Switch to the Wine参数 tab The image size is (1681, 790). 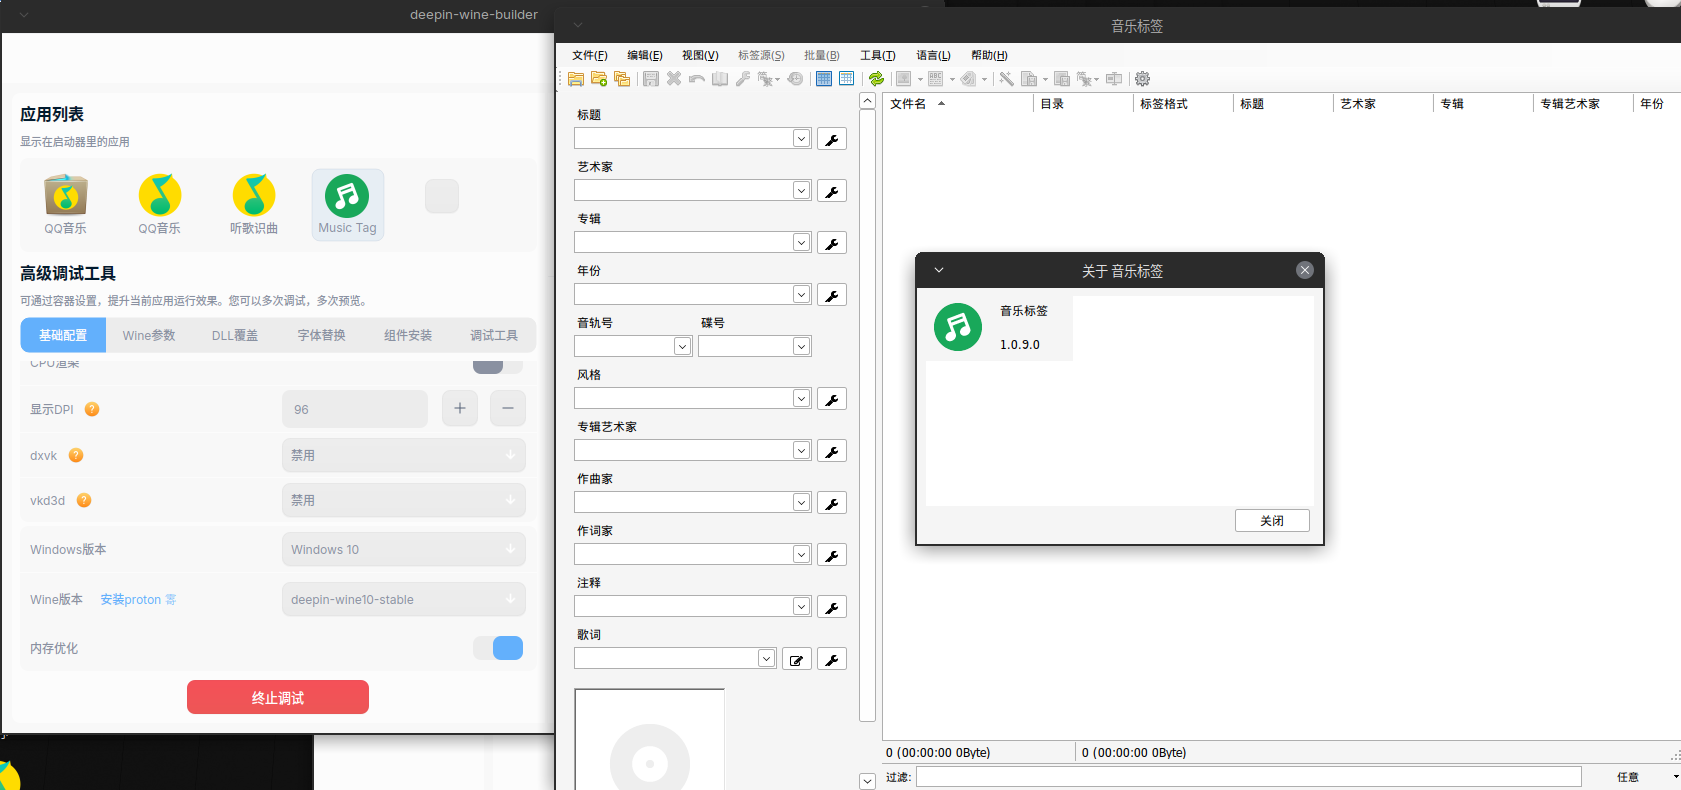[x=149, y=335]
